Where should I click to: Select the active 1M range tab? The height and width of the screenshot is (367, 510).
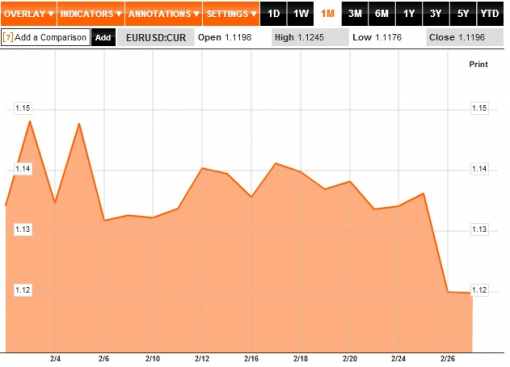(x=327, y=14)
